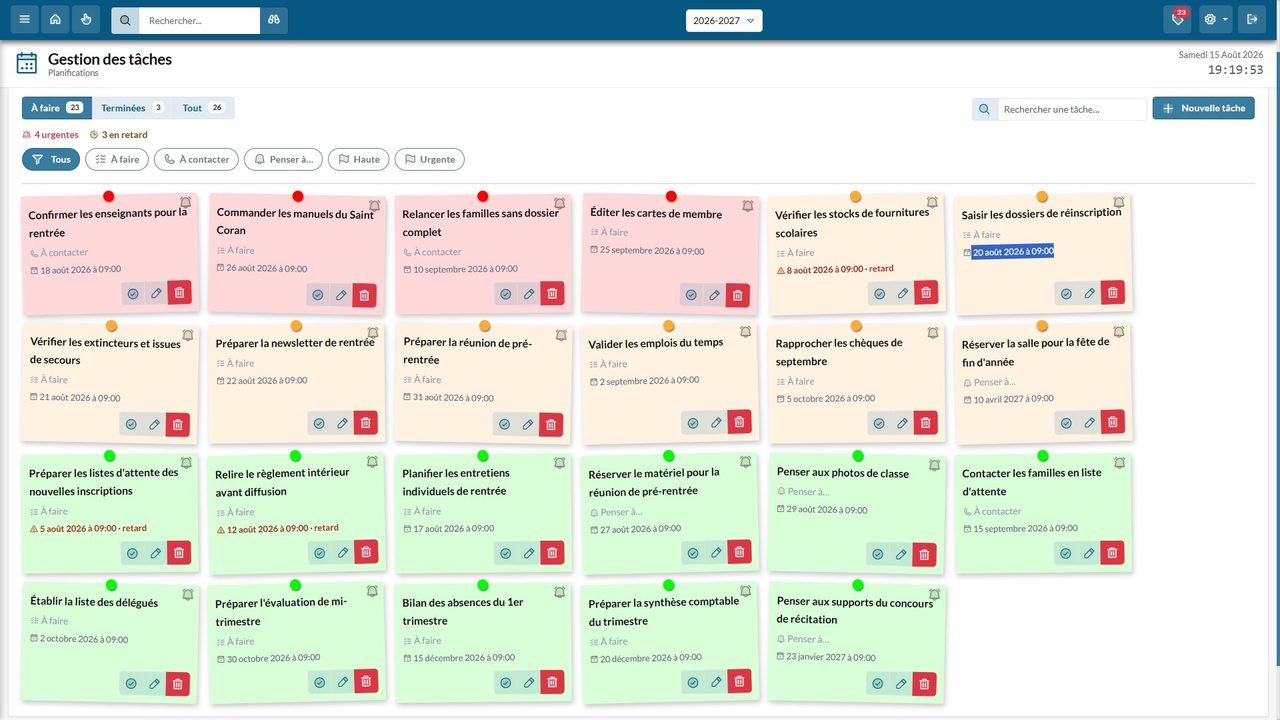Click the highlighted date '20 août 2026 à 09:00'
This screenshot has height=720, width=1280.
(x=1013, y=252)
